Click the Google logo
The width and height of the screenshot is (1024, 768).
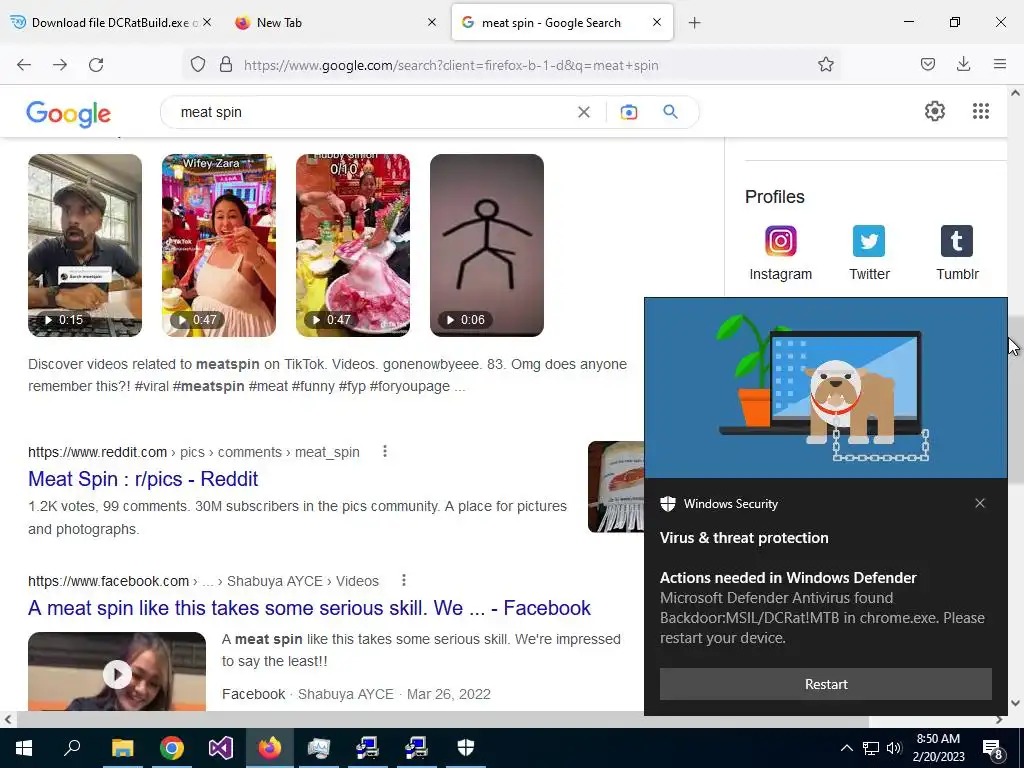(x=69, y=114)
